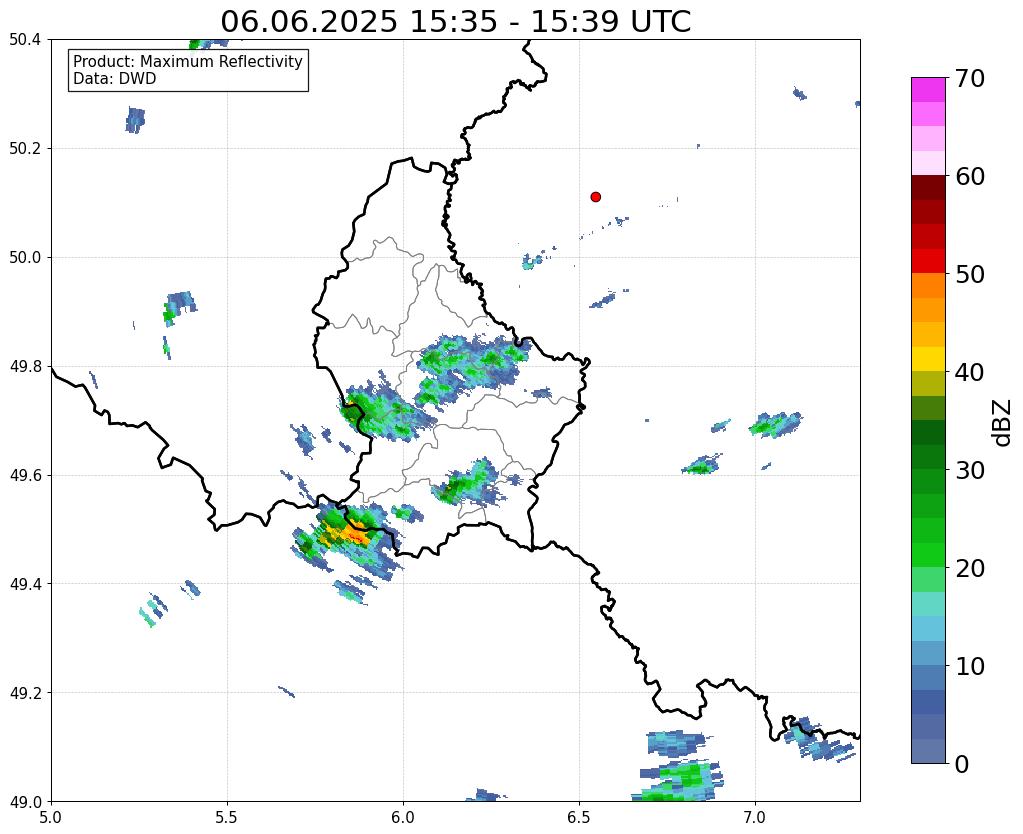
Task: Click the title "06.06.2025 15:35 - 15:39 UTC"
Action: [x=455, y=22]
